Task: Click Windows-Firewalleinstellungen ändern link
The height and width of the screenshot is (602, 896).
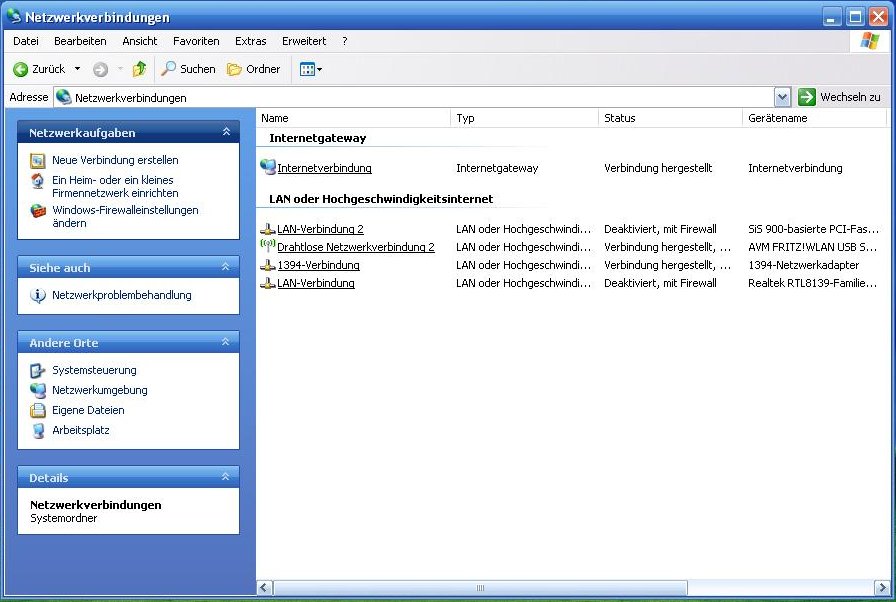Action: click(125, 216)
